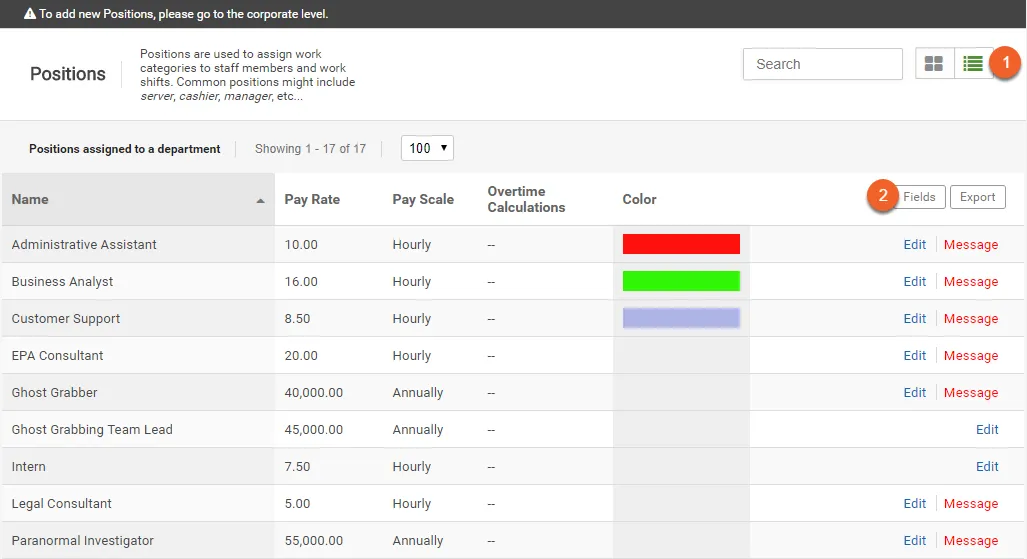Click the warning triangle icon in top banner

[29, 14]
